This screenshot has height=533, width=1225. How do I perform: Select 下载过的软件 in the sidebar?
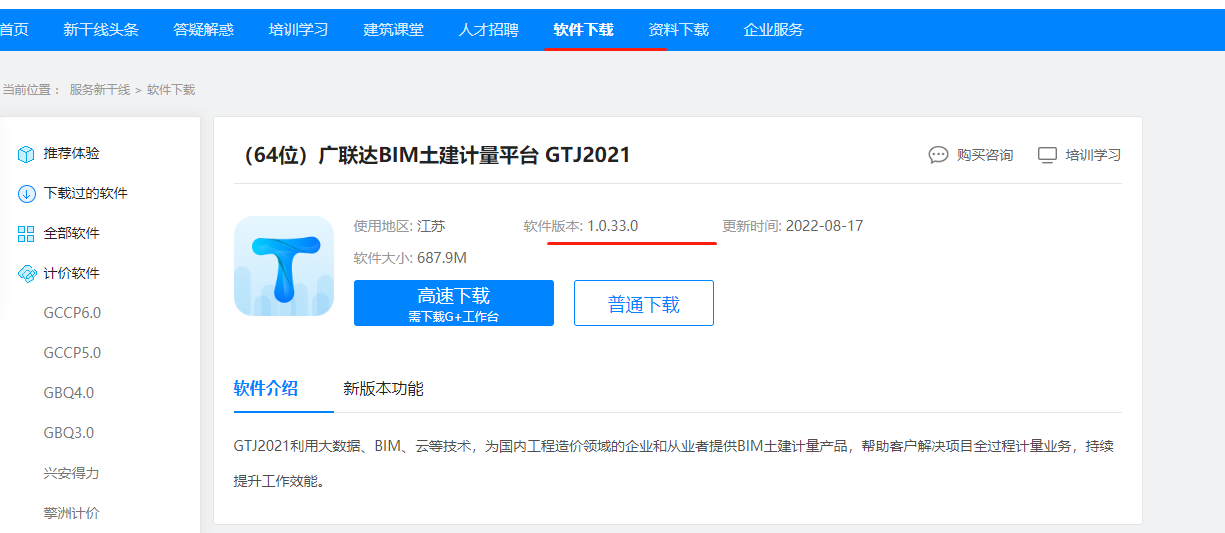[x=86, y=194]
